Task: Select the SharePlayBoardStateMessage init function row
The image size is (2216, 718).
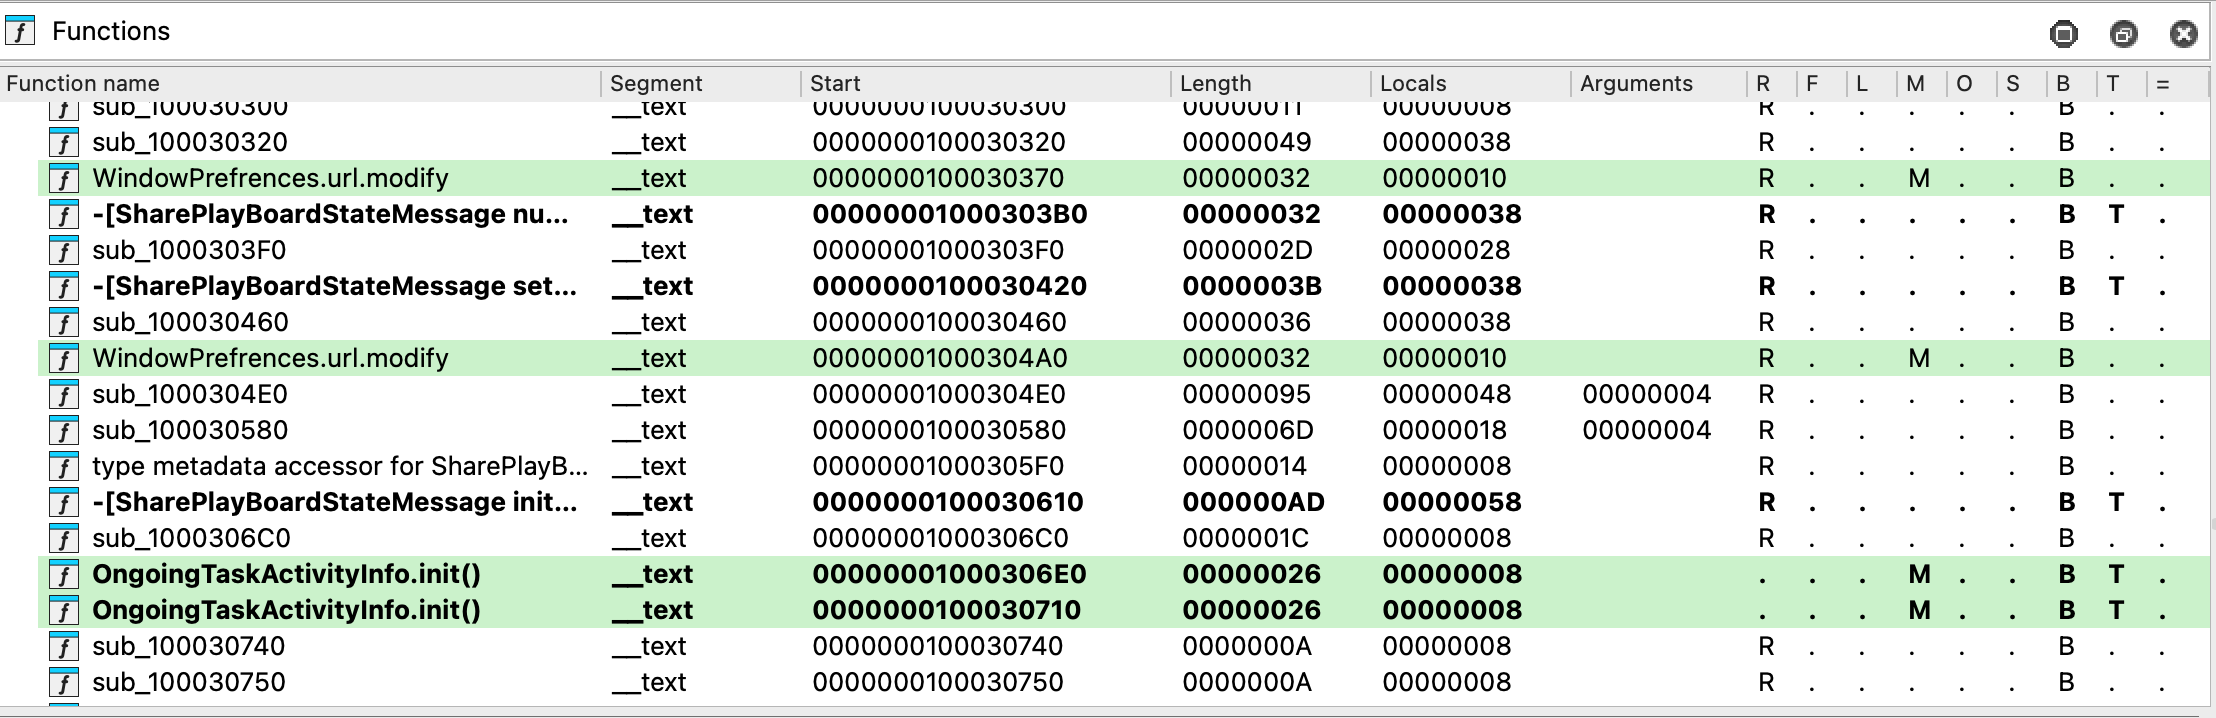Action: tap(334, 503)
